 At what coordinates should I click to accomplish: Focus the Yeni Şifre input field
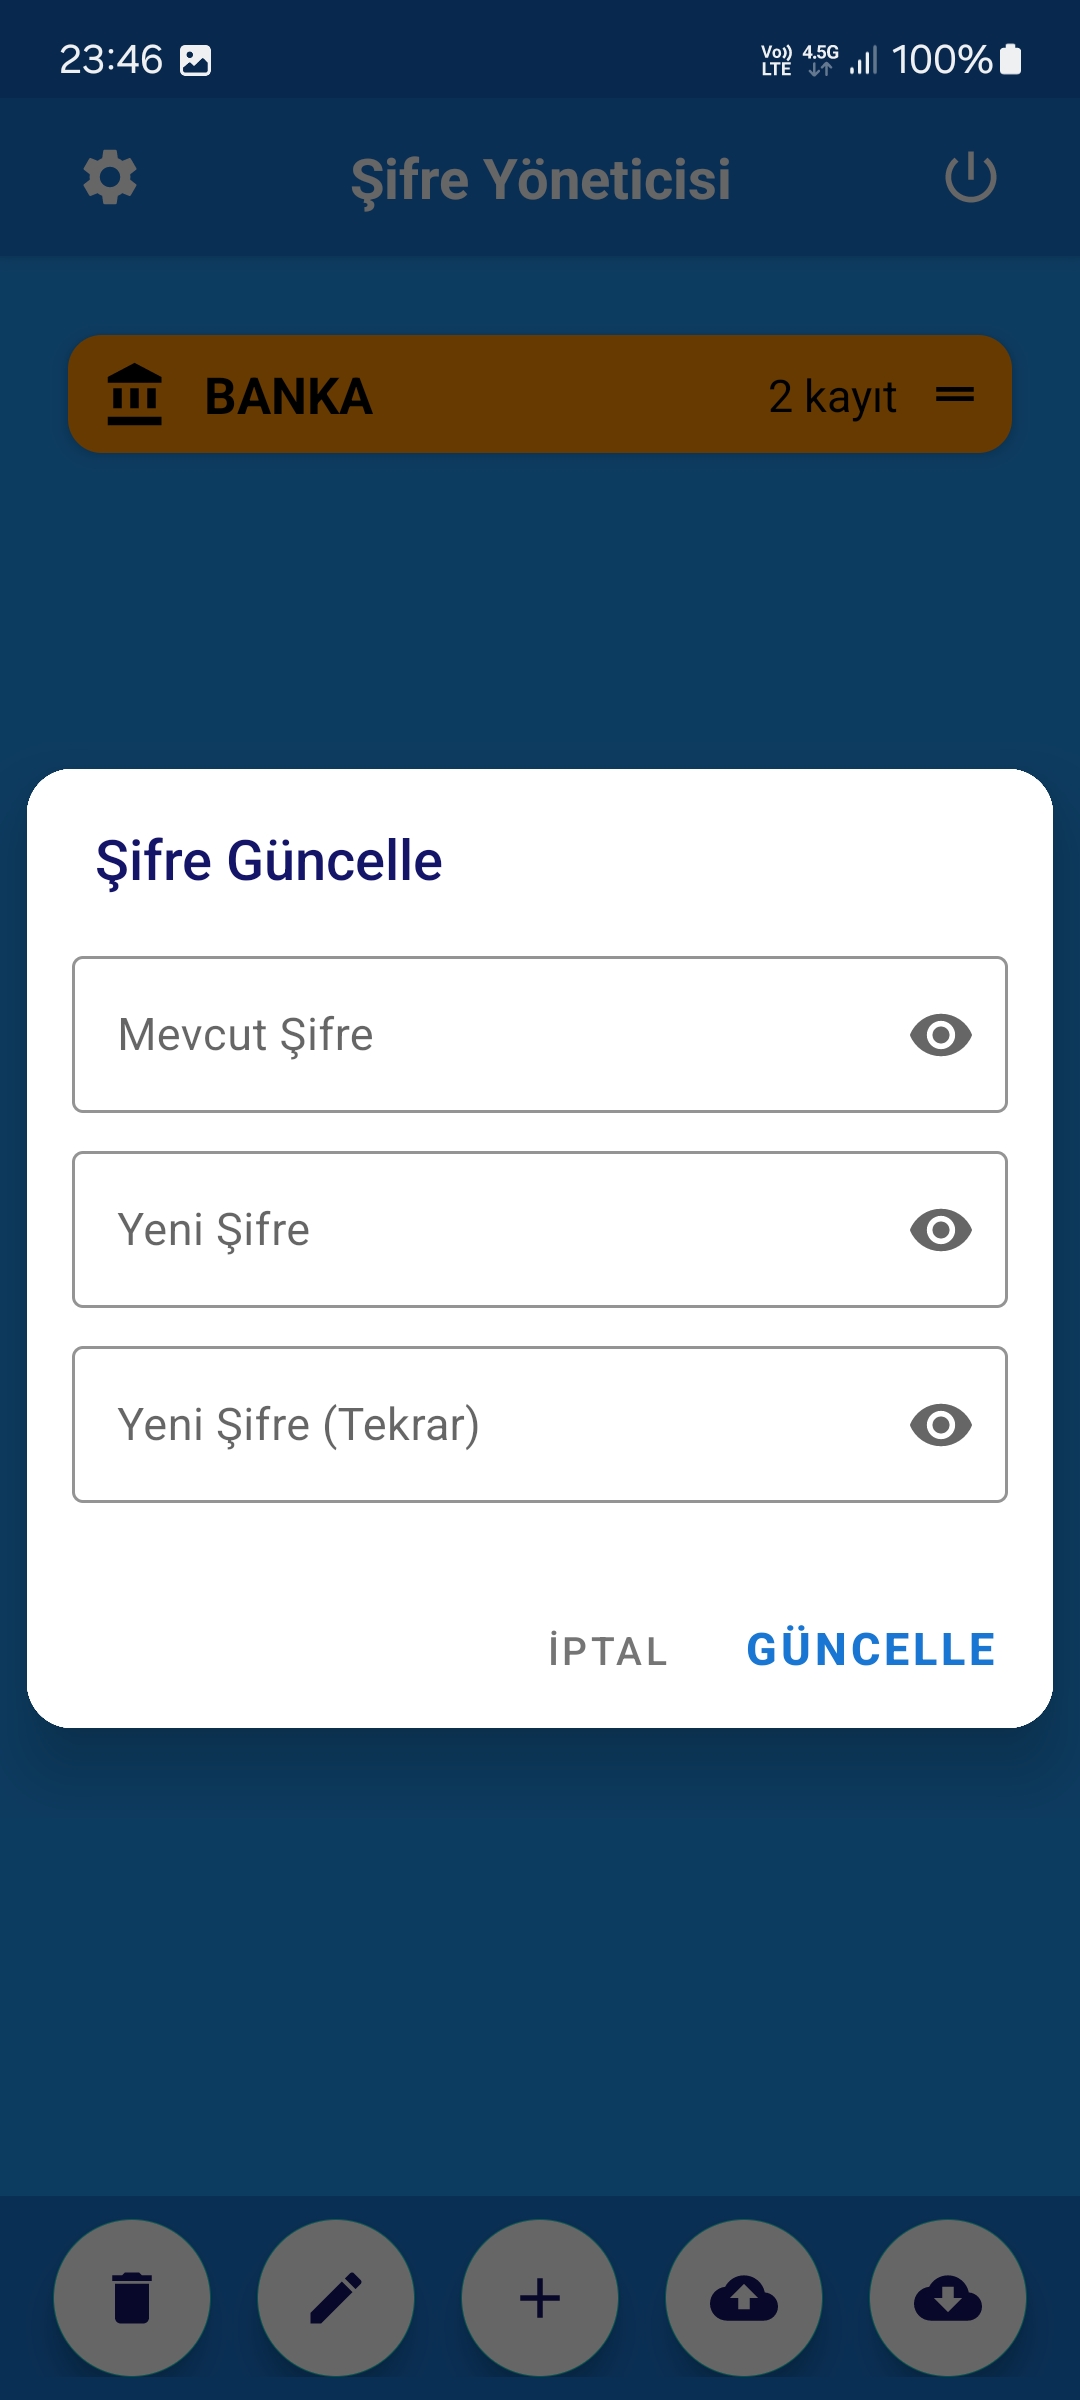point(480,1230)
